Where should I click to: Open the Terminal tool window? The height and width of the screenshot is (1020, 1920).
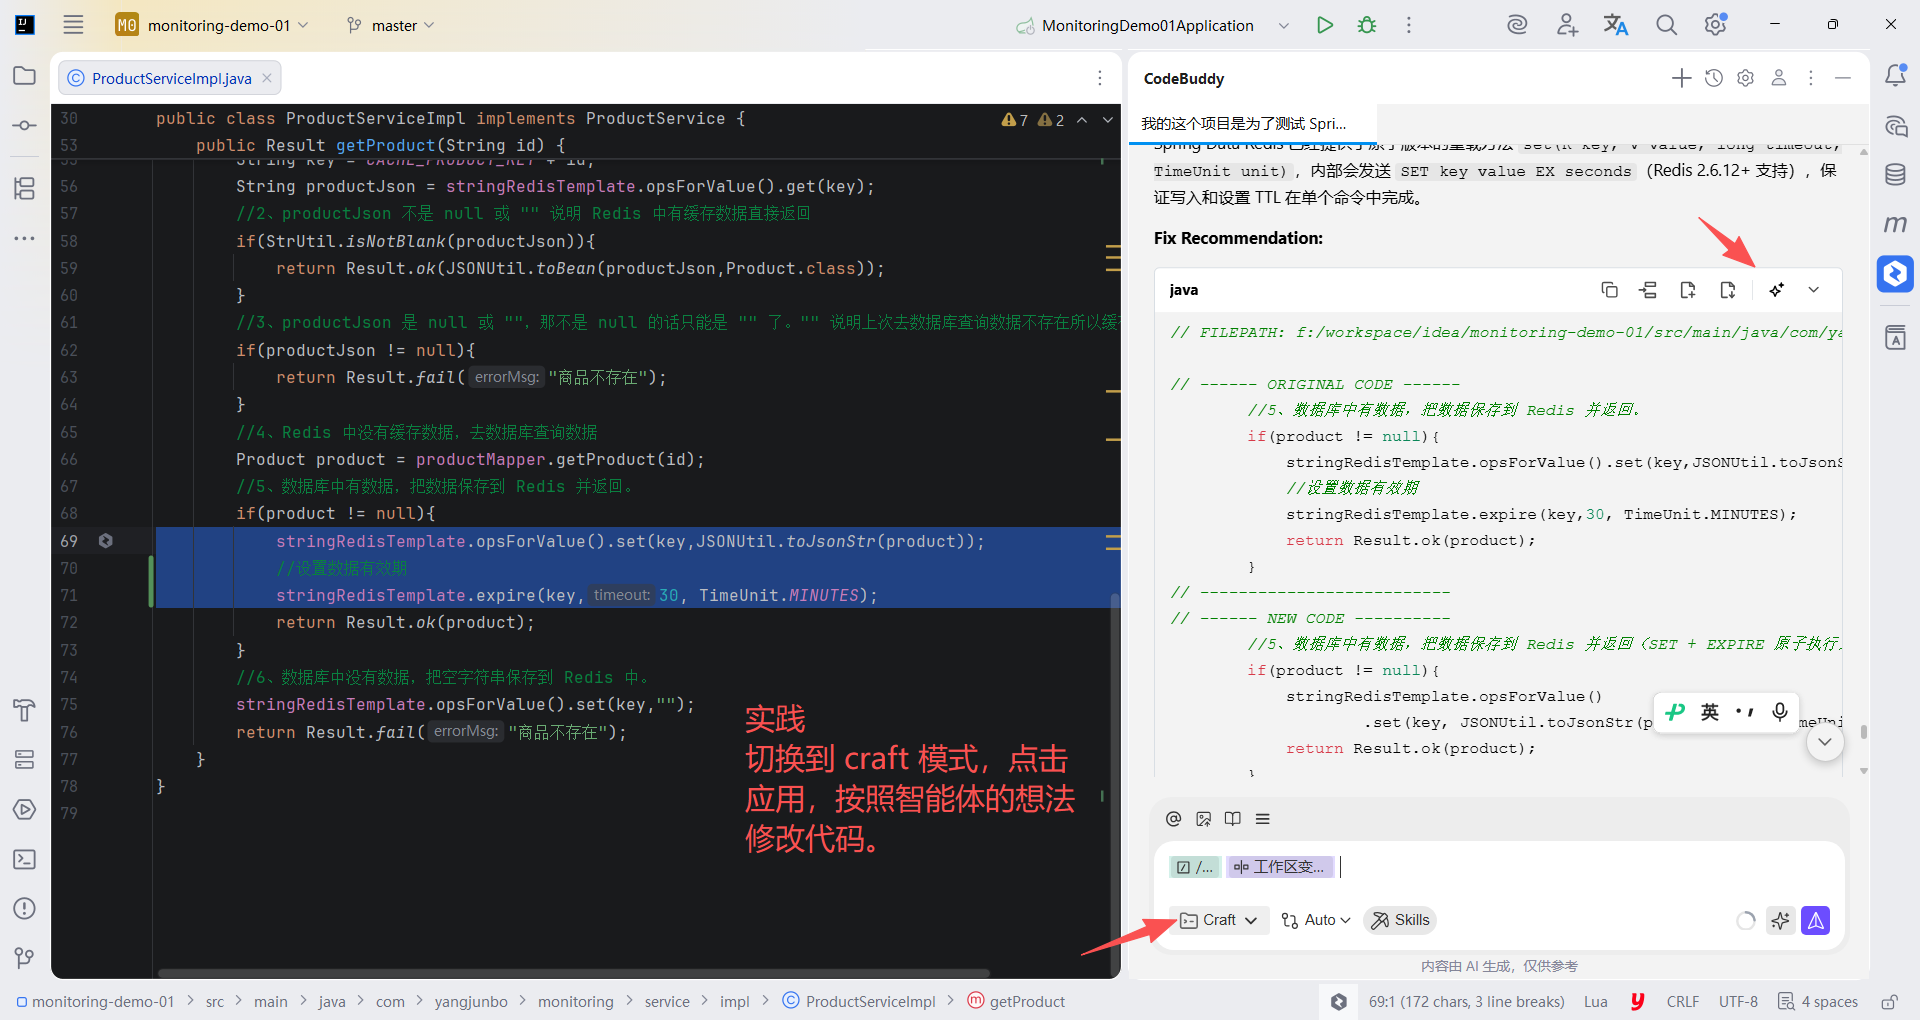(x=25, y=859)
